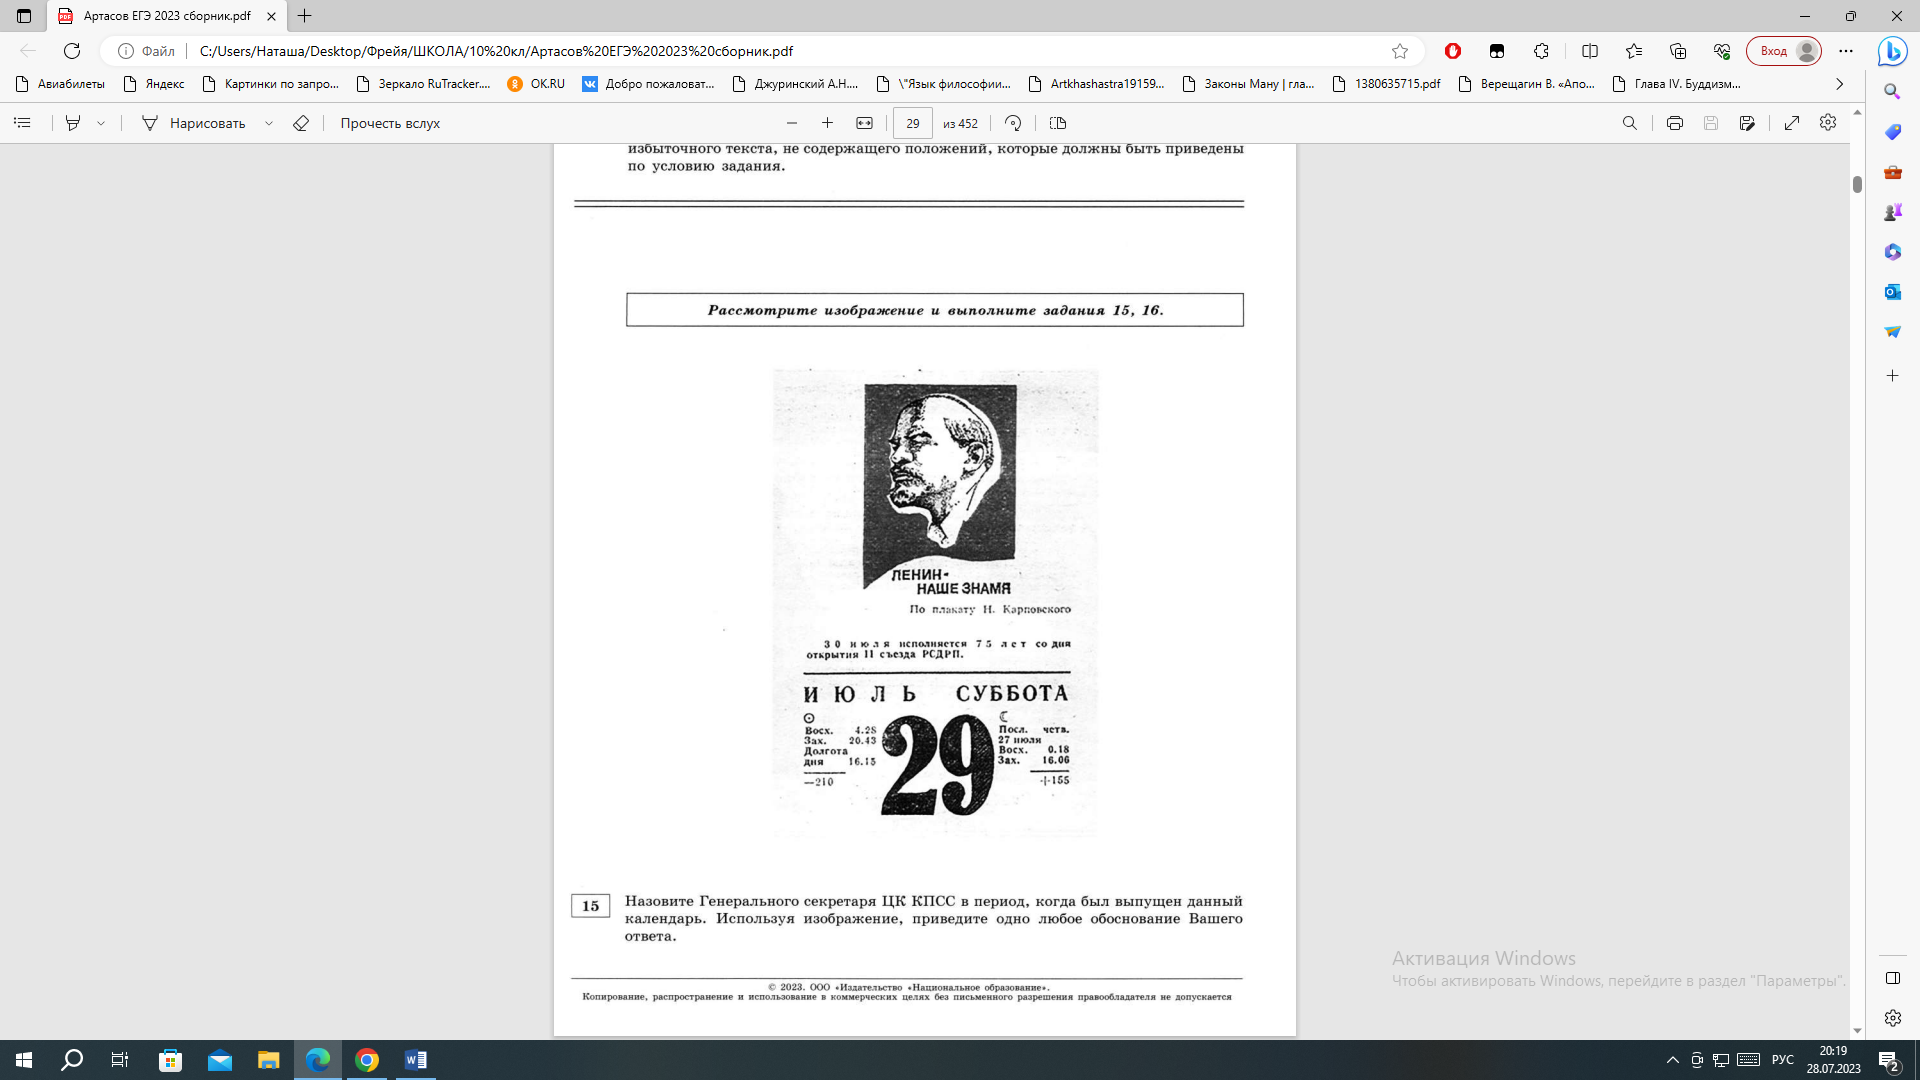Save the PDF file

(1711, 123)
